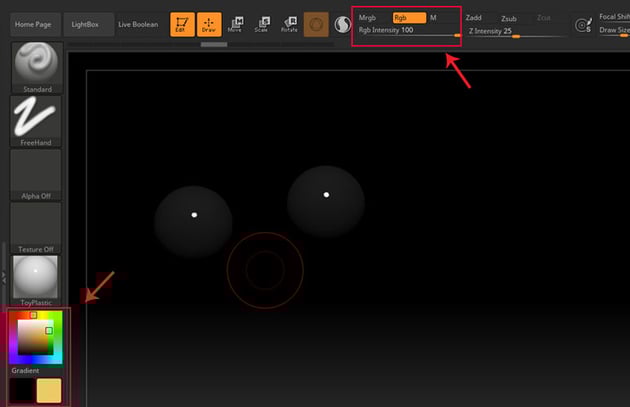Adjust the Z Intensity slider

(x=516, y=32)
